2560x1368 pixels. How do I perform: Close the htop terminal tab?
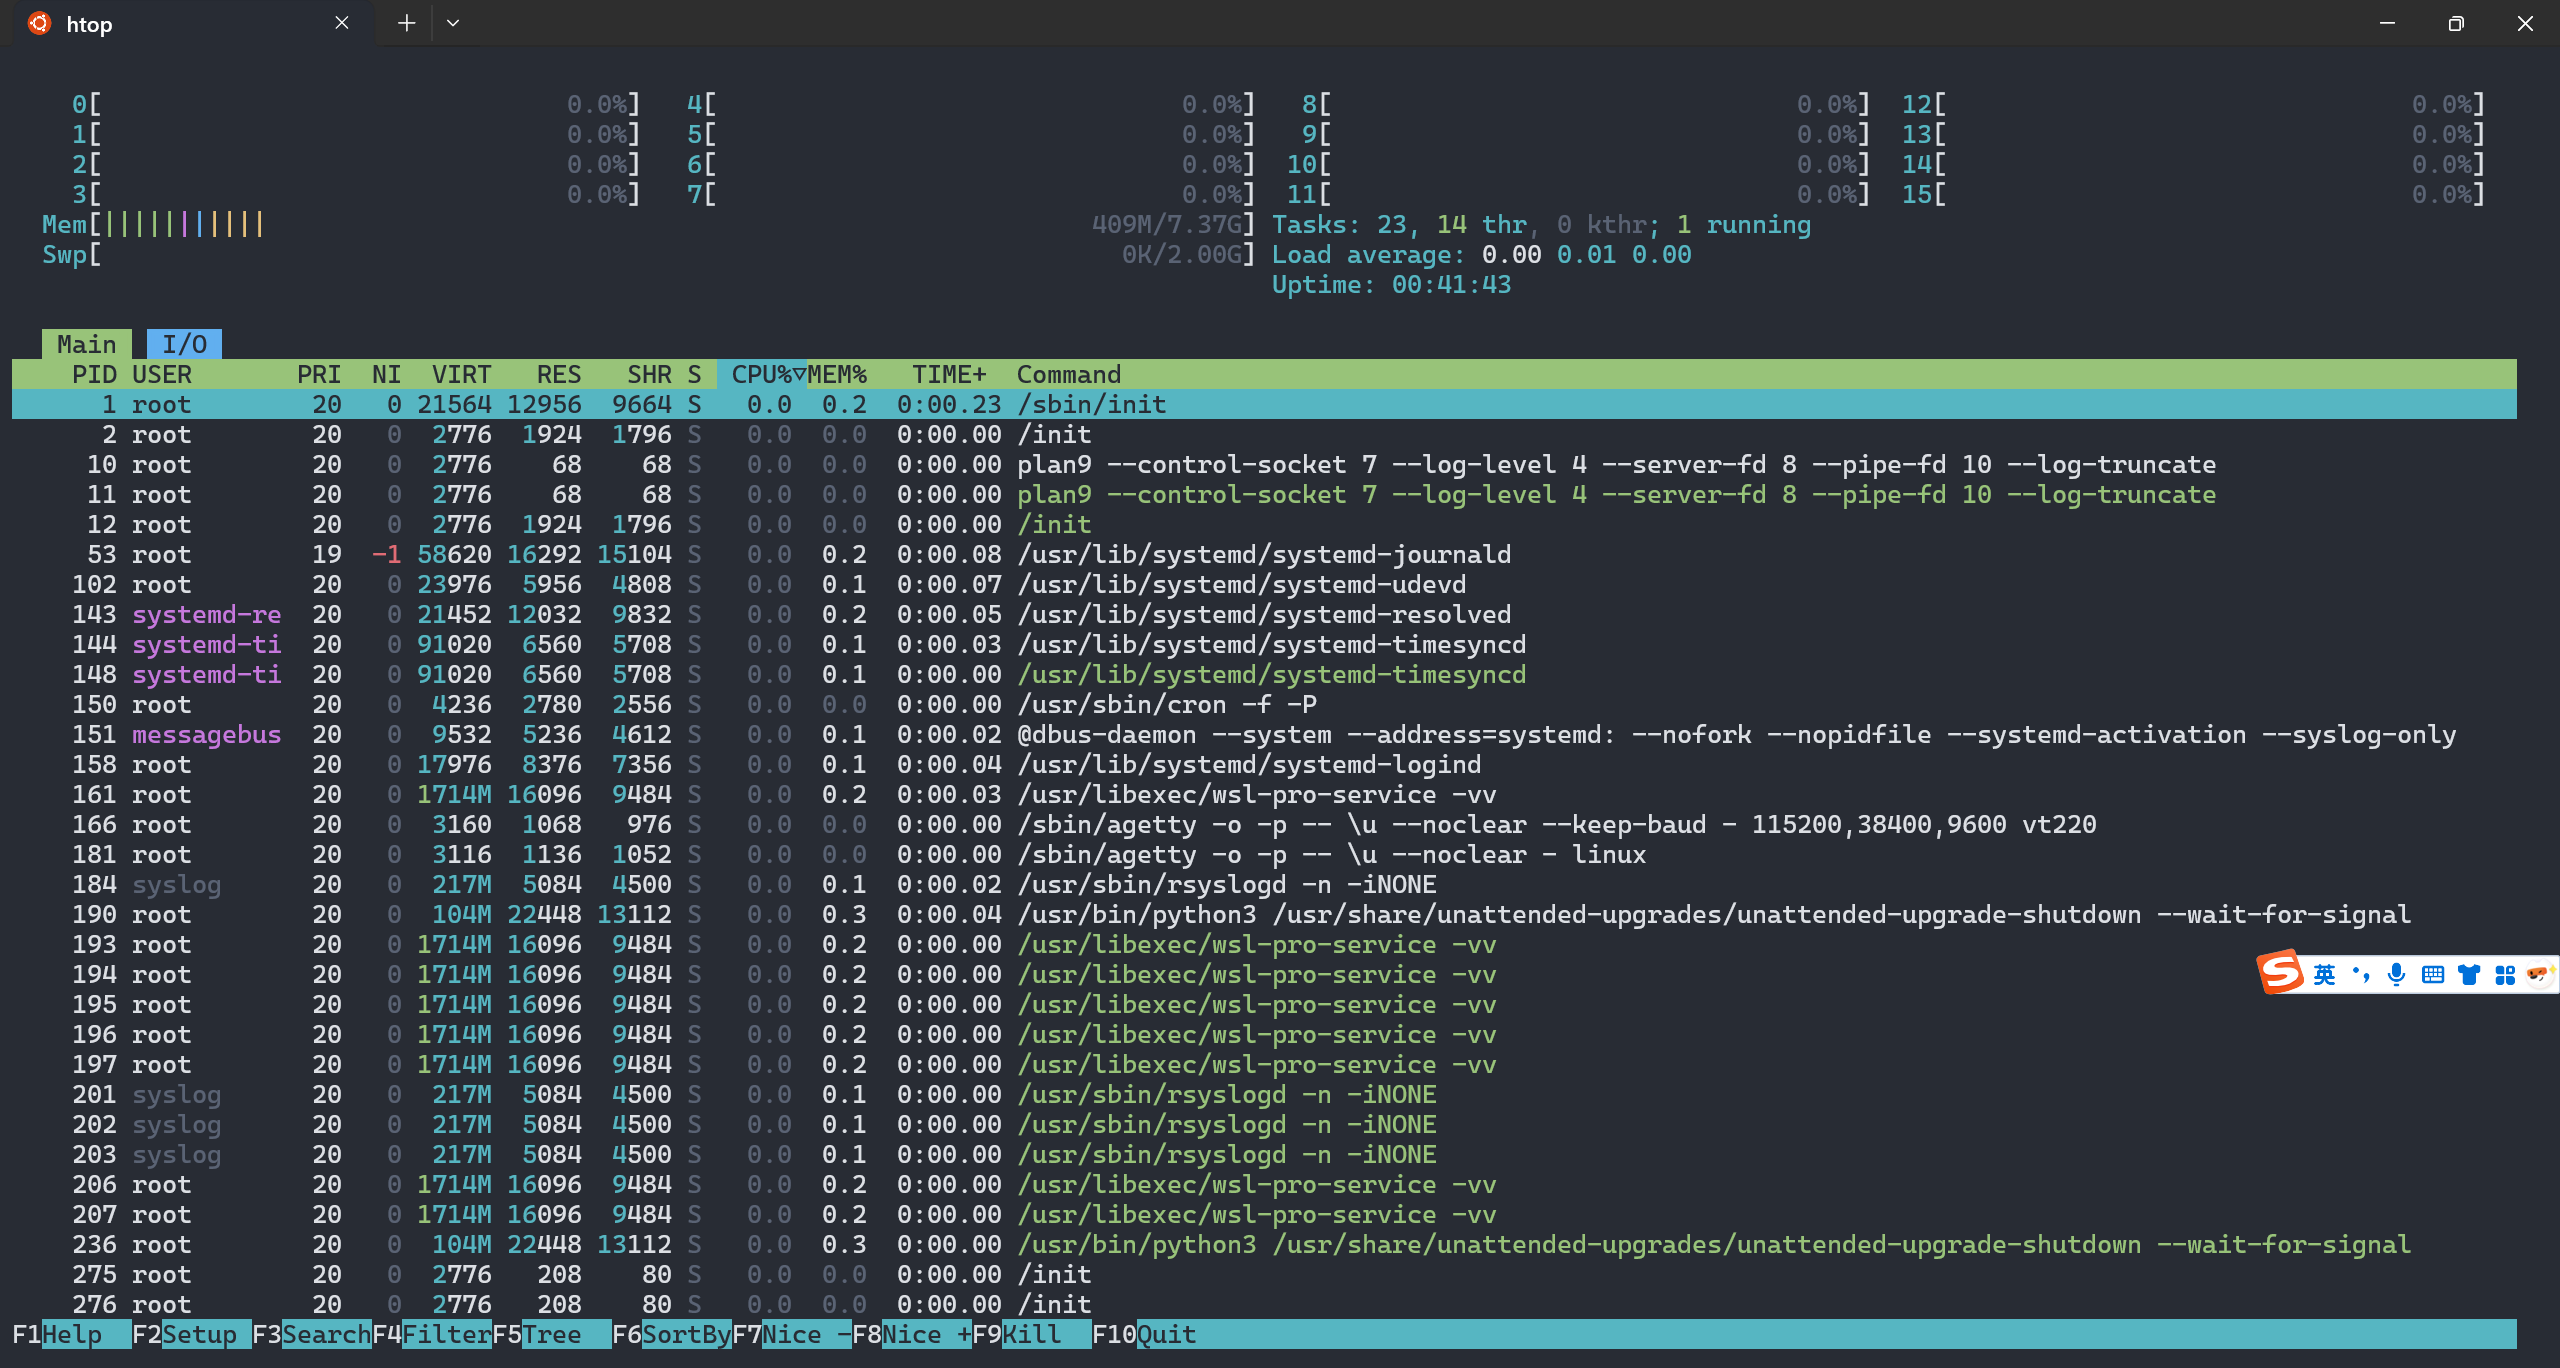pos(342,23)
